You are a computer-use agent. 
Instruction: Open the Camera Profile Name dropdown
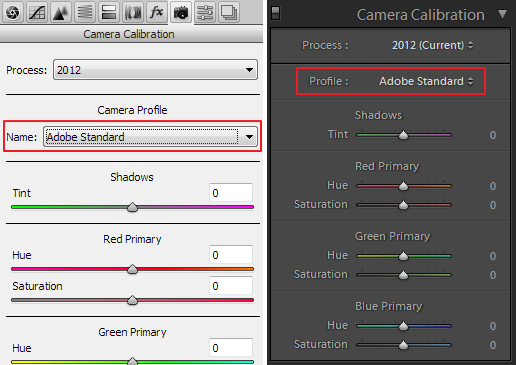[x=150, y=137]
